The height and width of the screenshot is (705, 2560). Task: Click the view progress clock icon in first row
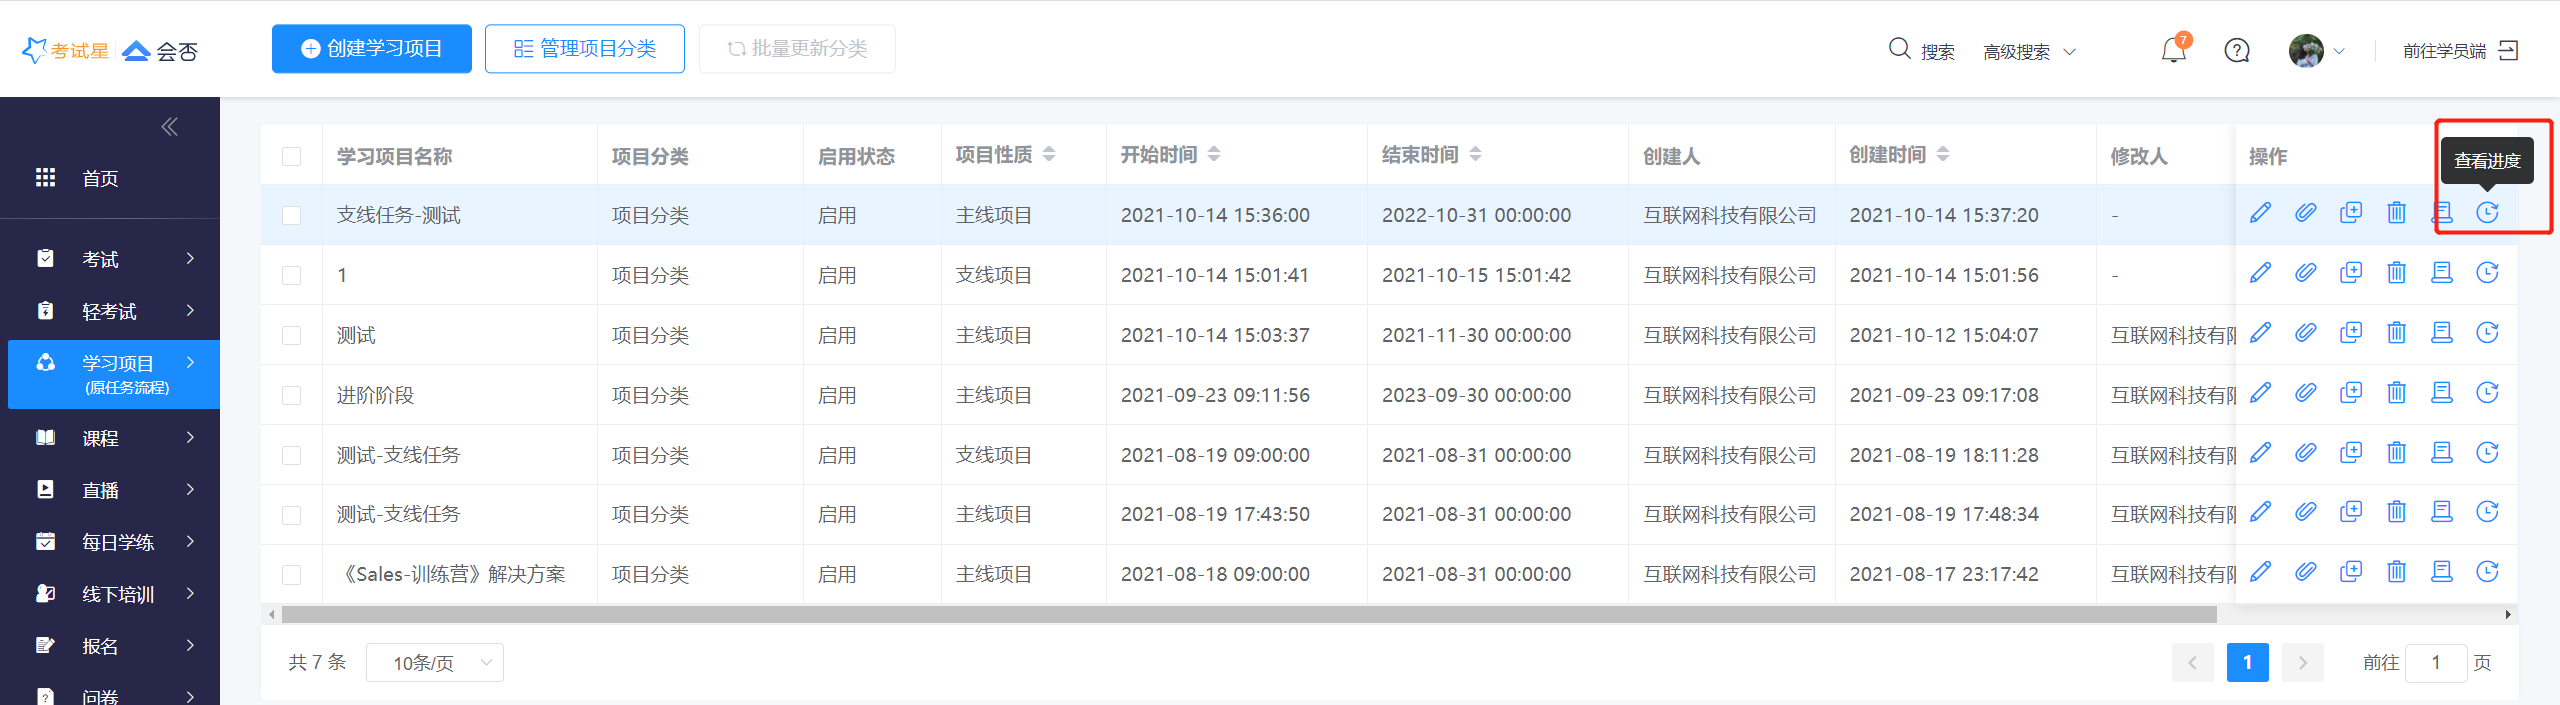click(x=2487, y=213)
